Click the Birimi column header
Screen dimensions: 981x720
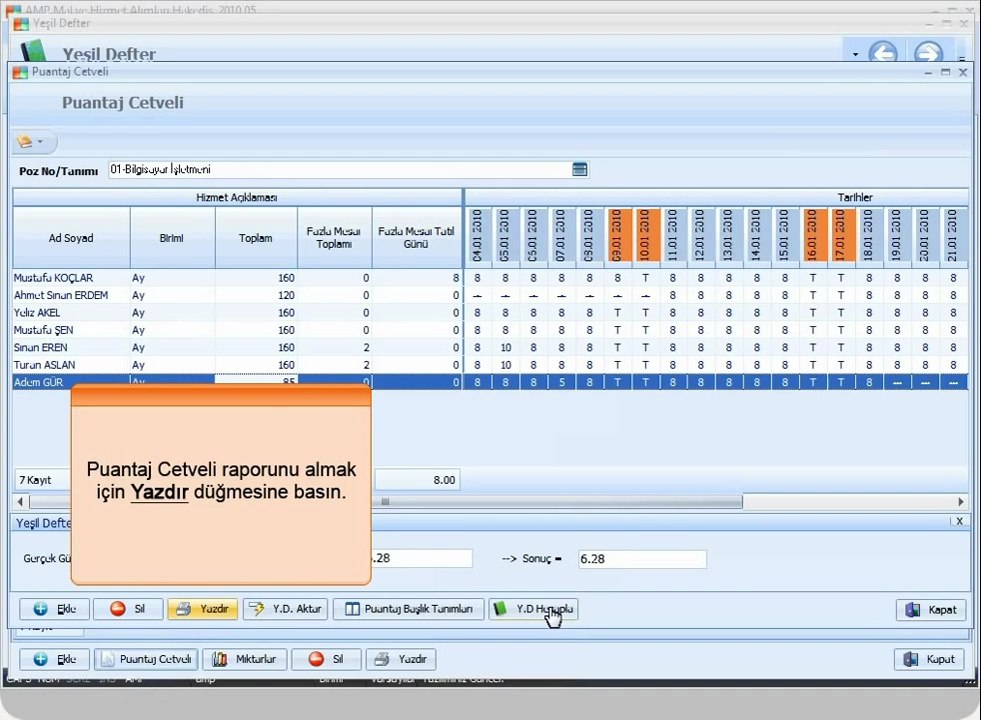pos(172,238)
